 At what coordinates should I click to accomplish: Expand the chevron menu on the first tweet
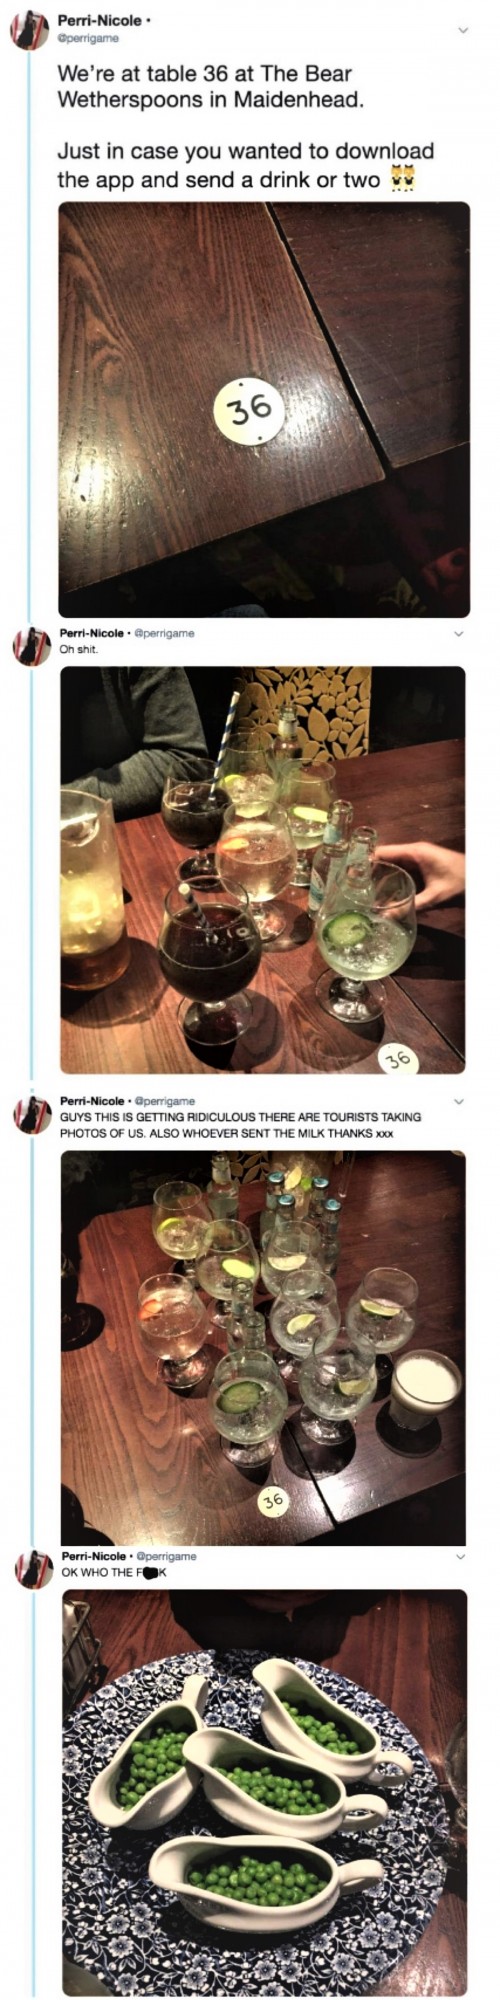tap(462, 31)
